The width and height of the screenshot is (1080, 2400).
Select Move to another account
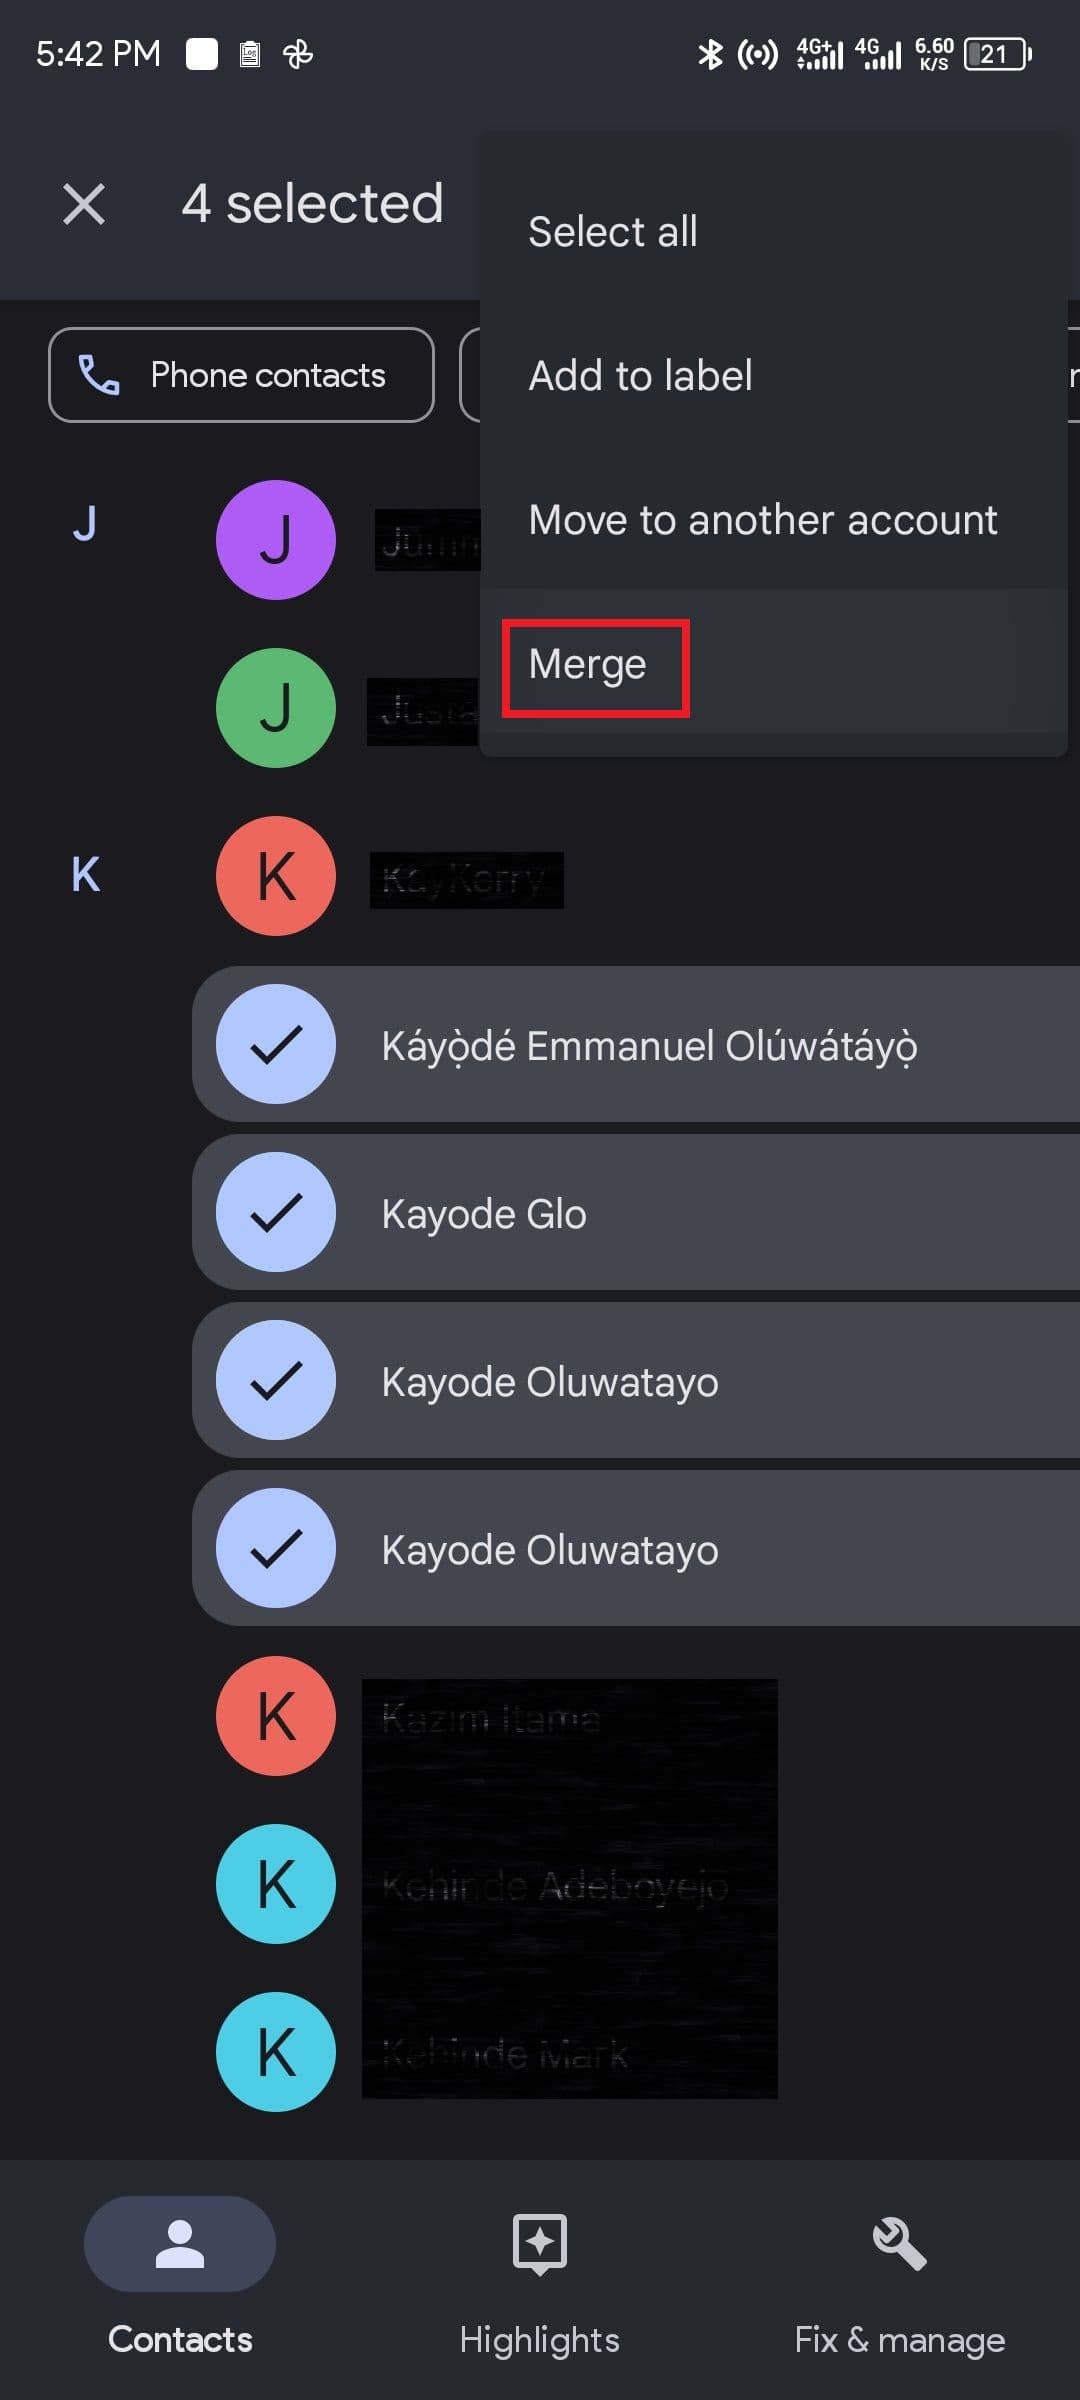pos(762,520)
